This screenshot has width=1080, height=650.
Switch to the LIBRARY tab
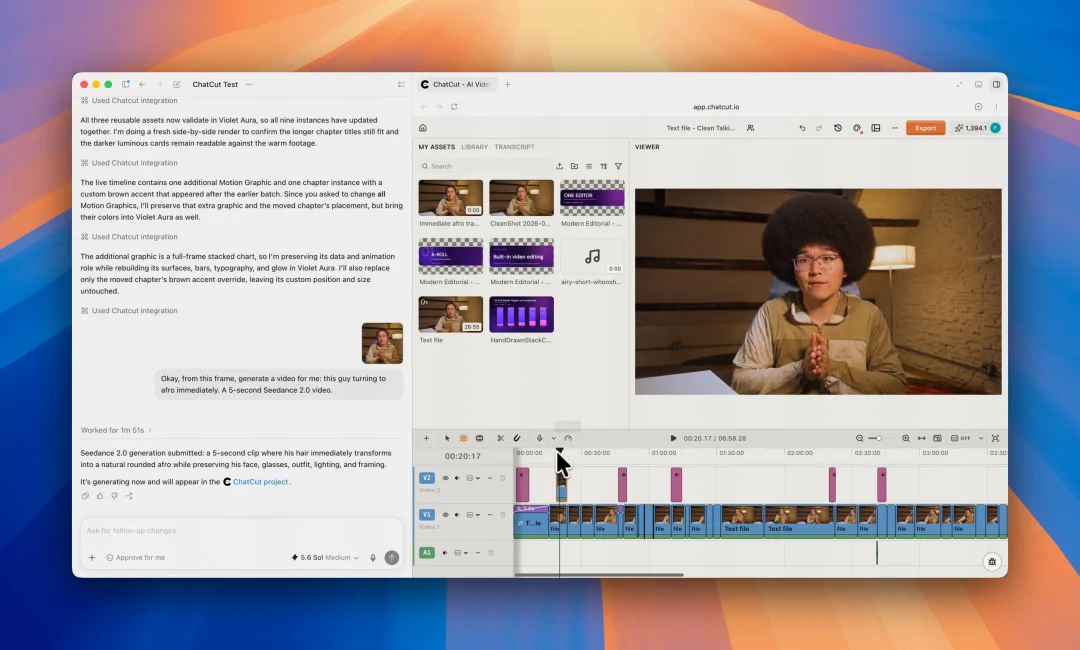coord(475,147)
